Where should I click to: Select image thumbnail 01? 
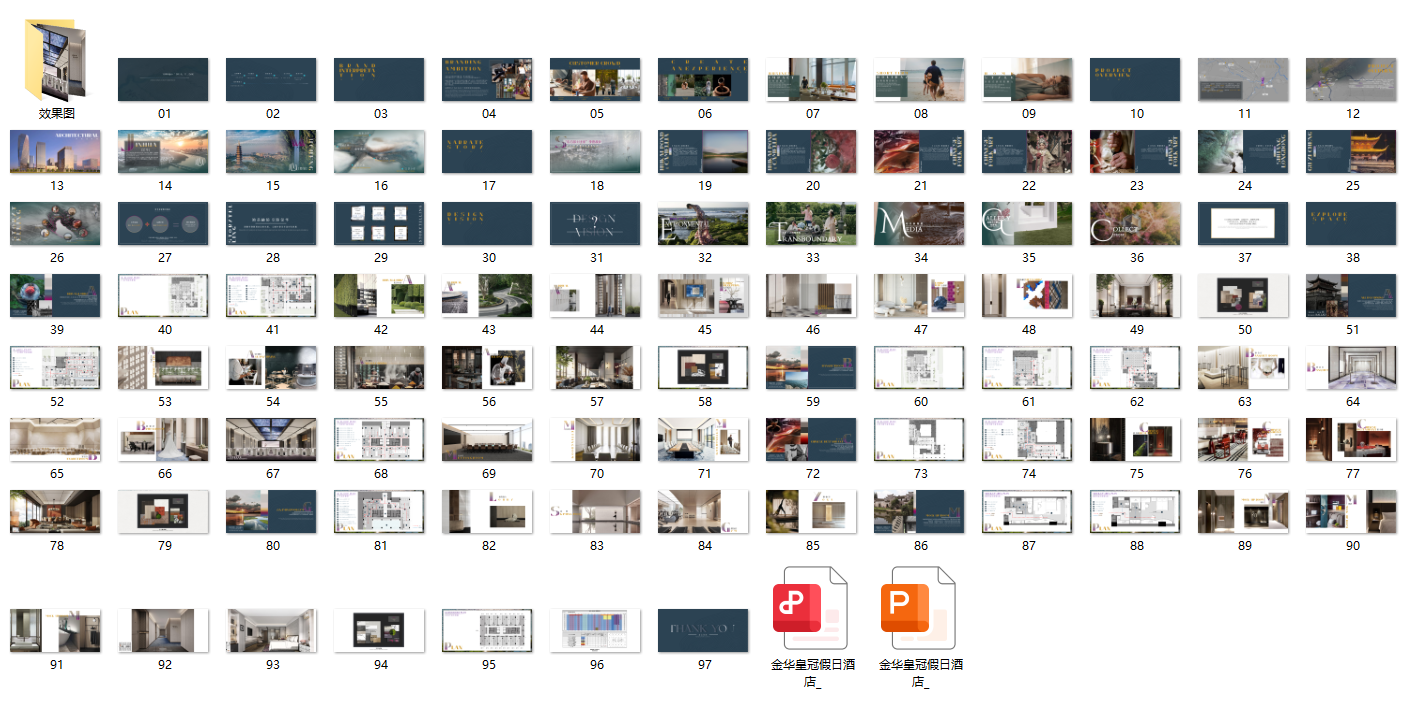click(x=163, y=79)
